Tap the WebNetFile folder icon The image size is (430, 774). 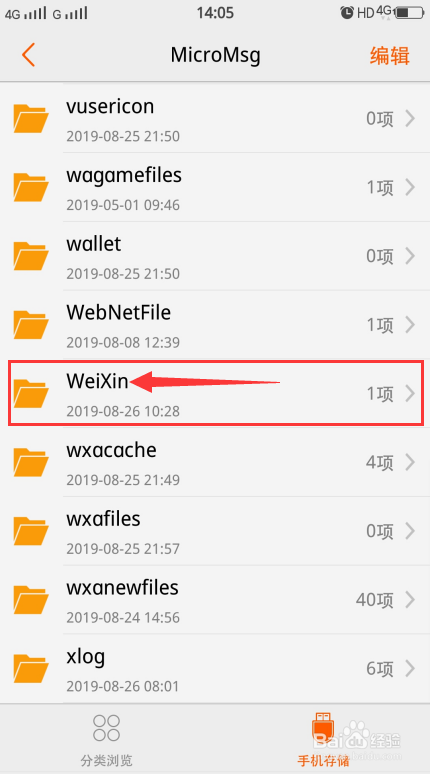(31, 325)
